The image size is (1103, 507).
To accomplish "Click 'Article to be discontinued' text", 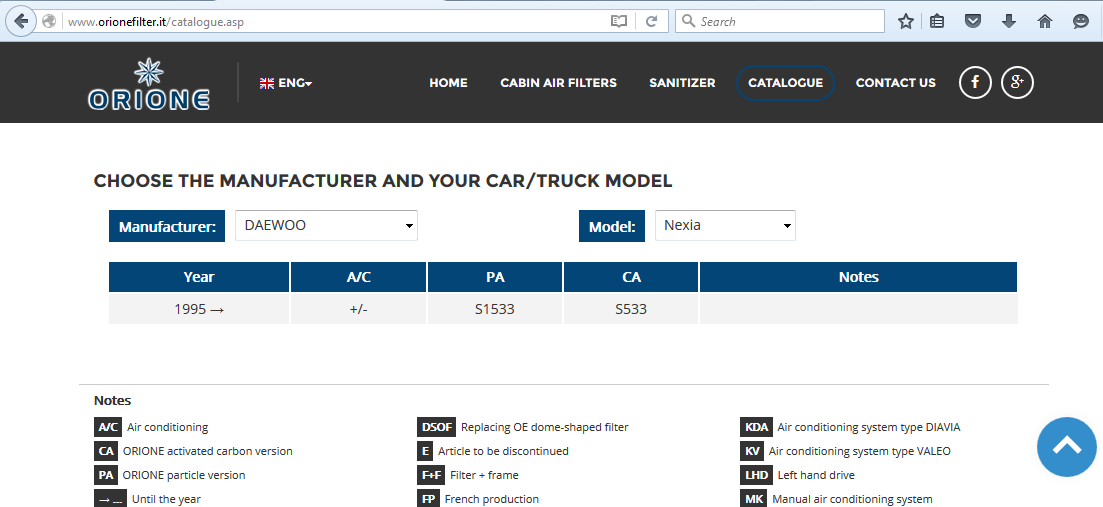I will (503, 451).
